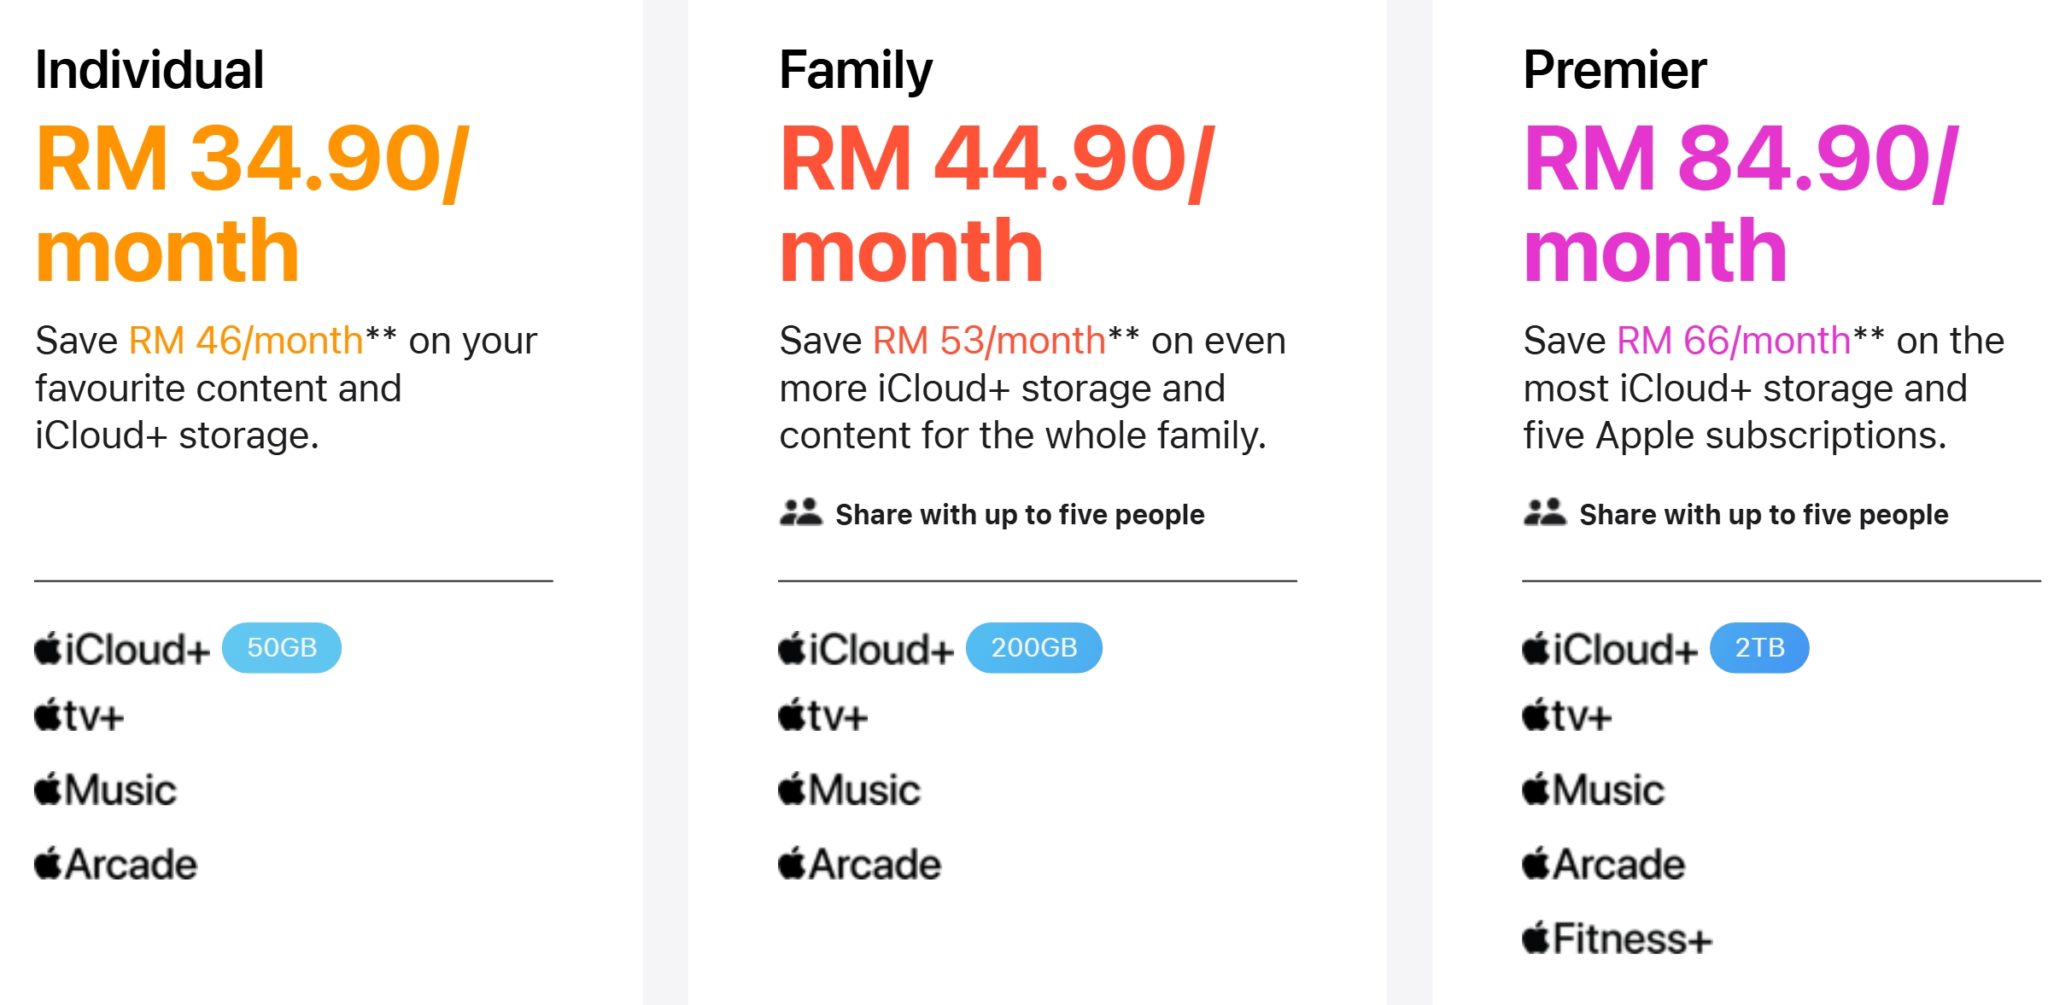The height and width of the screenshot is (1005, 2048).
Task: Click the people sharing icon in Family plan
Action: 800,513
